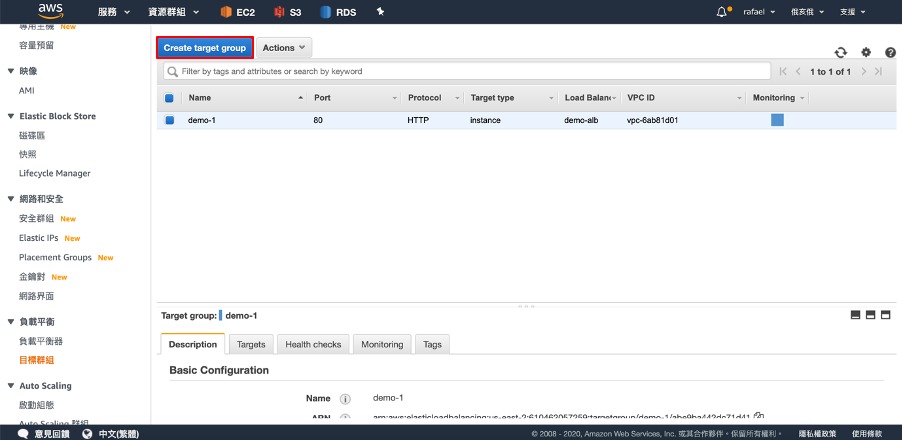
Task: Collapse the 映像 sidebar section
Action: pos(10,71)
